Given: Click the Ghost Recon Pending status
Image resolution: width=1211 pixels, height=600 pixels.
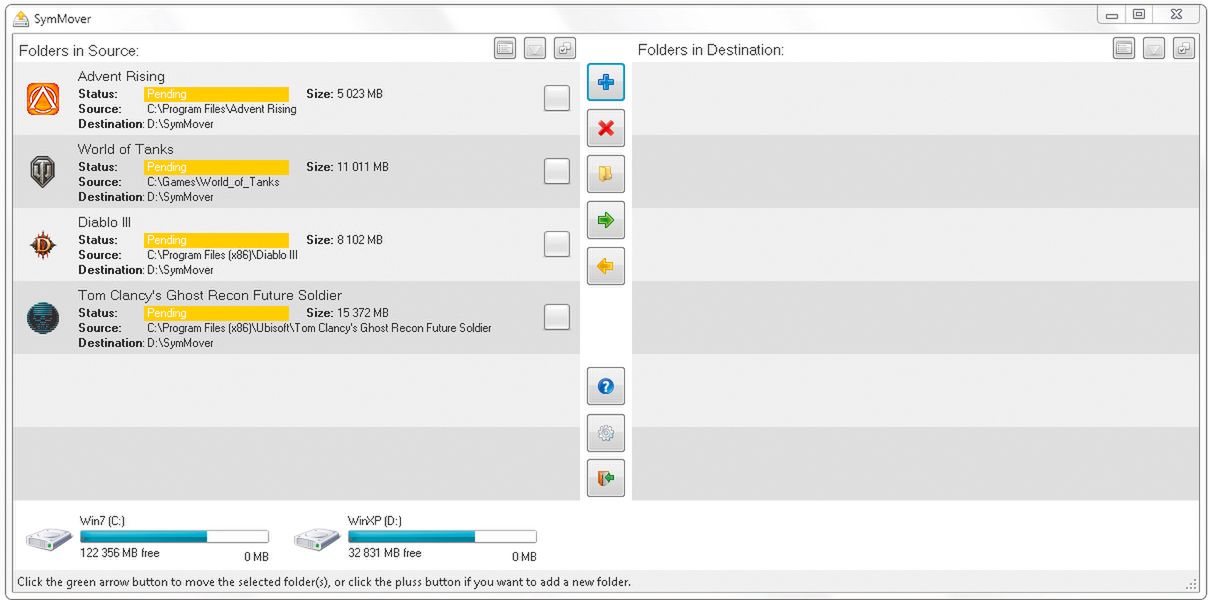Looking at the screenshot, I should click(216, 313).
